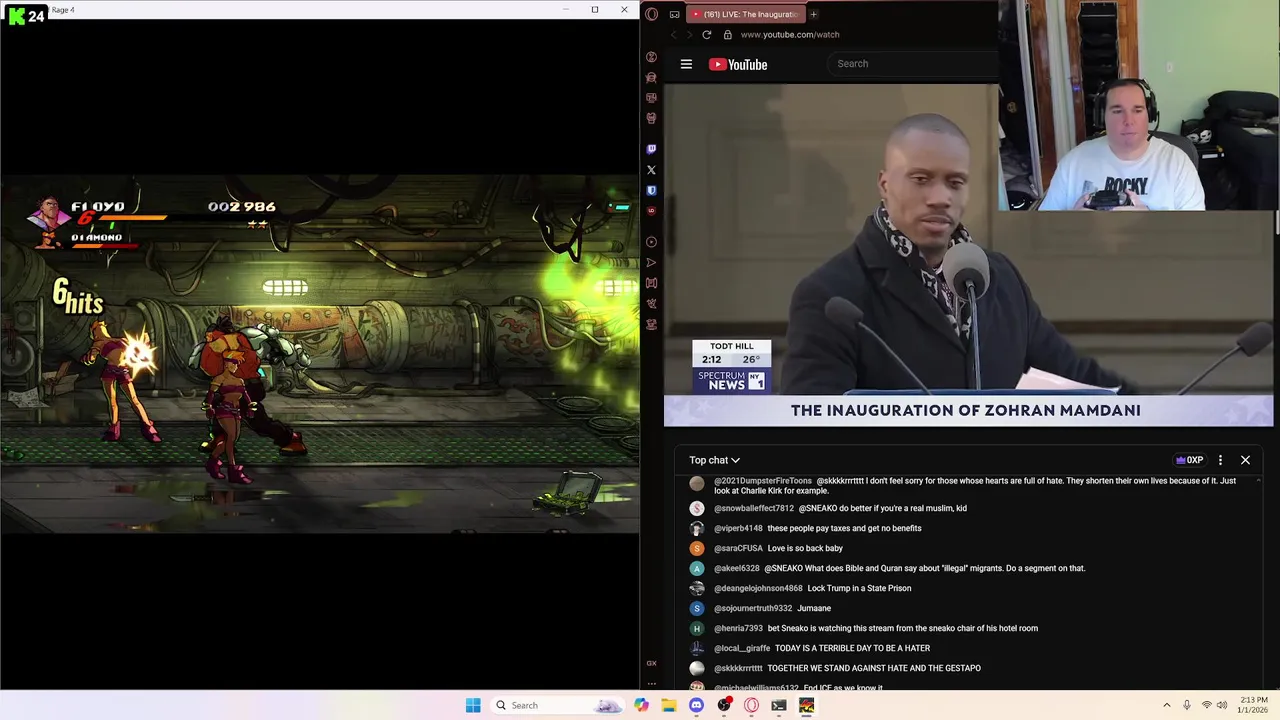Click message "Jumaane" from @sojournertruth9332
Screen dimensions: 1280x720
coord(814,608)
